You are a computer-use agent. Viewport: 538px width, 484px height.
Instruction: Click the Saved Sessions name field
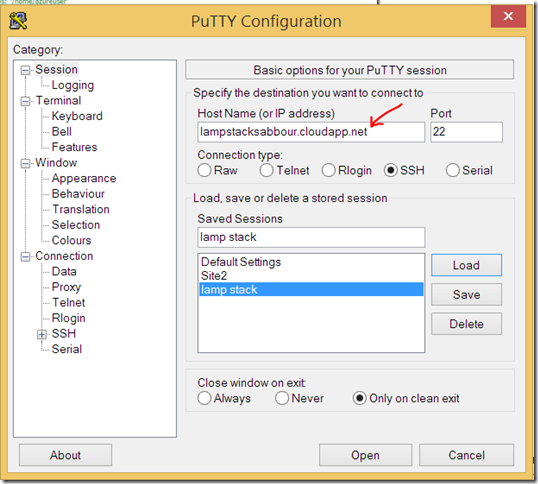pyautogui.click(x=311, y=237)
